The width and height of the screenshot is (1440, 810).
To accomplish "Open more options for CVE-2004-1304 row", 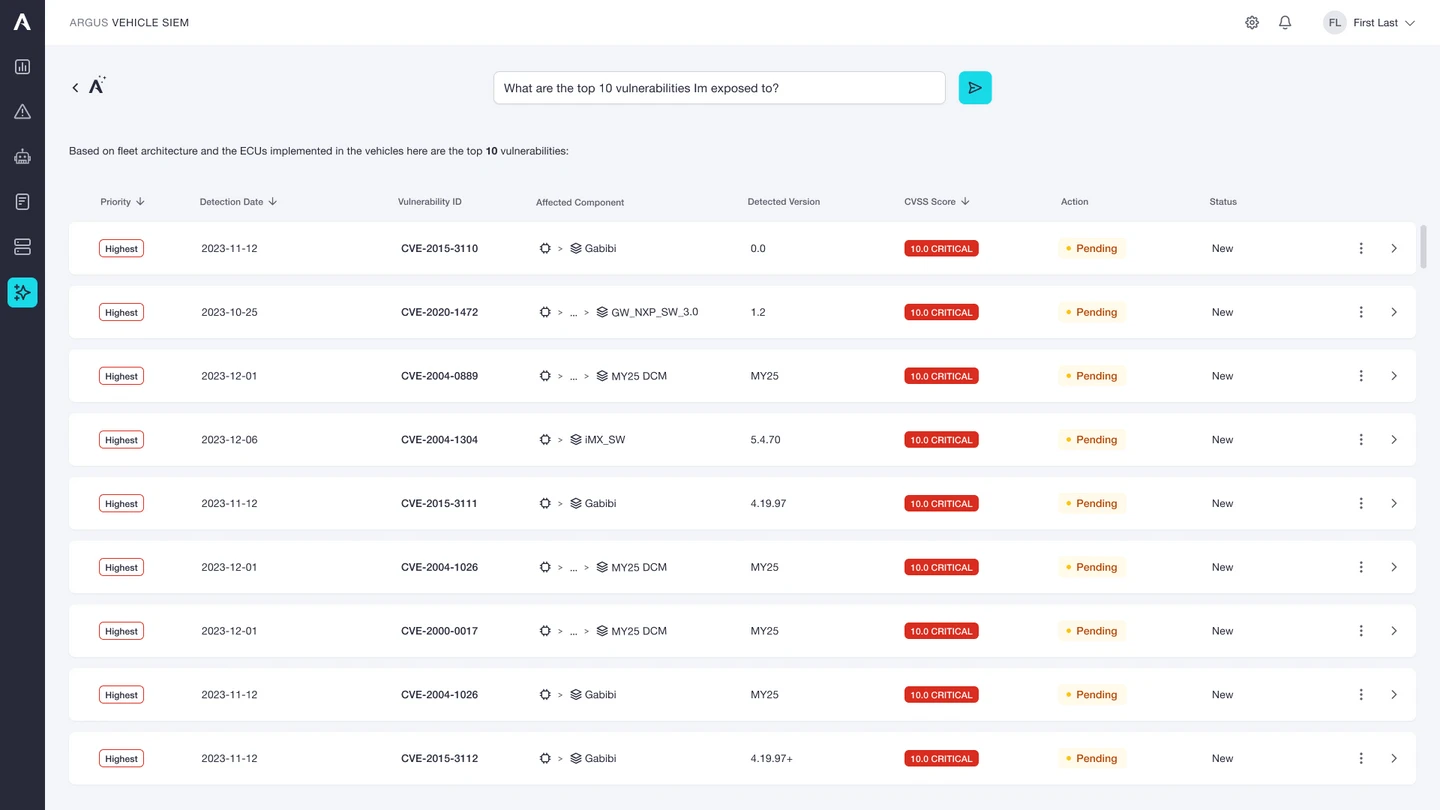I will [1361, 440].
